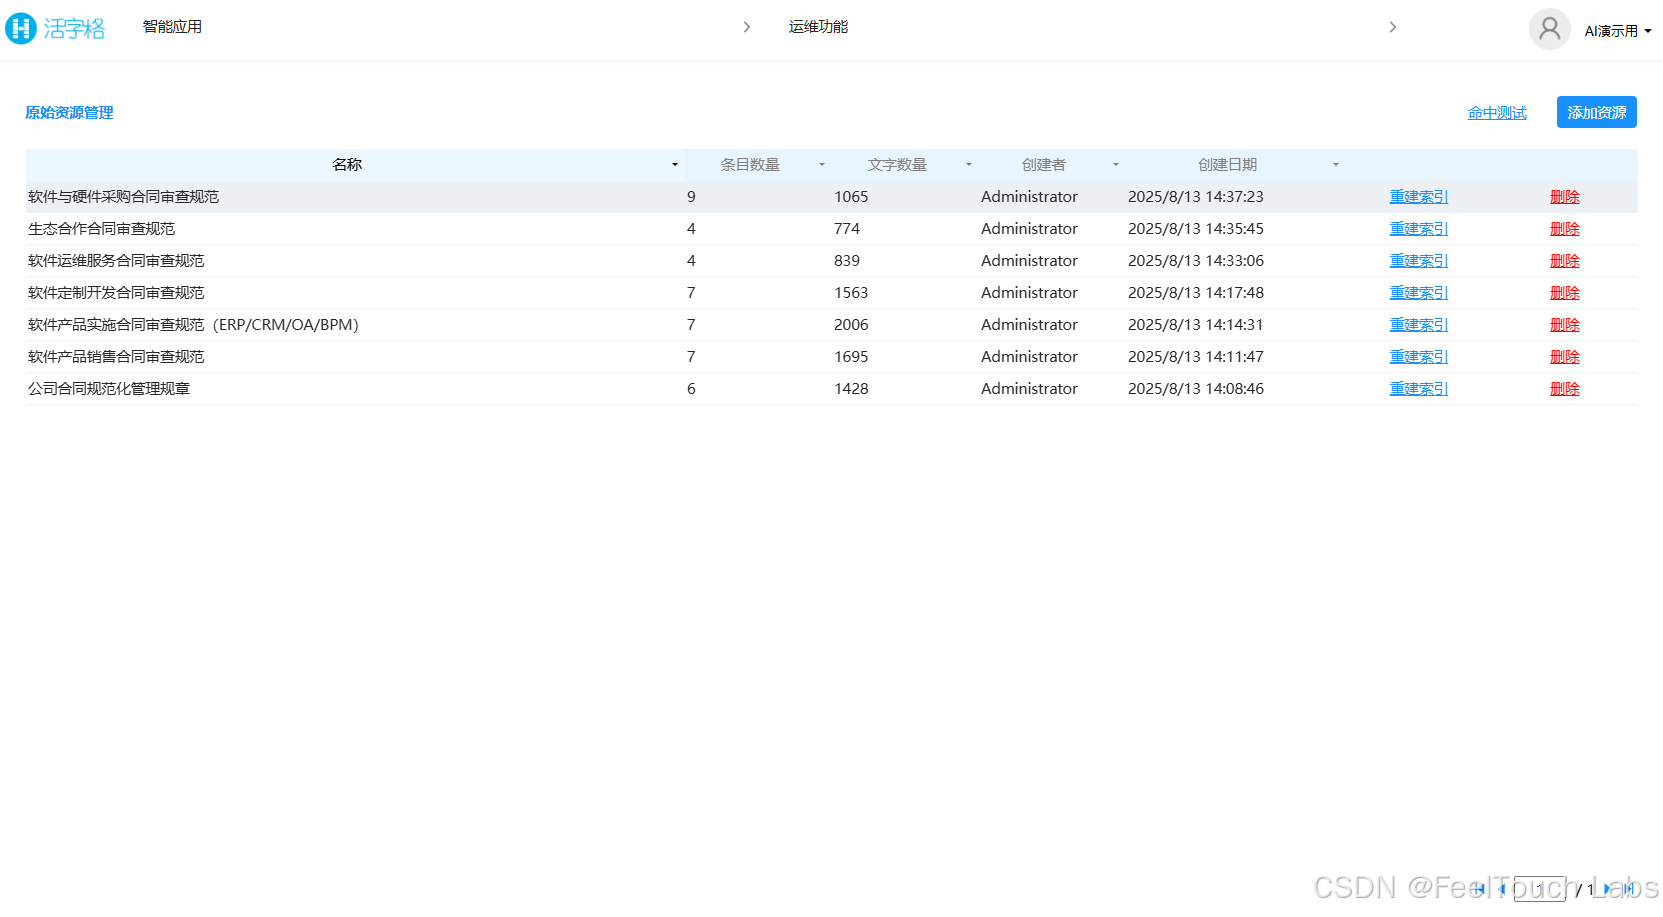This screenshot has width=1663, height=917.
Task: Click word count cell 774
Action: click(x=847, y=229)
